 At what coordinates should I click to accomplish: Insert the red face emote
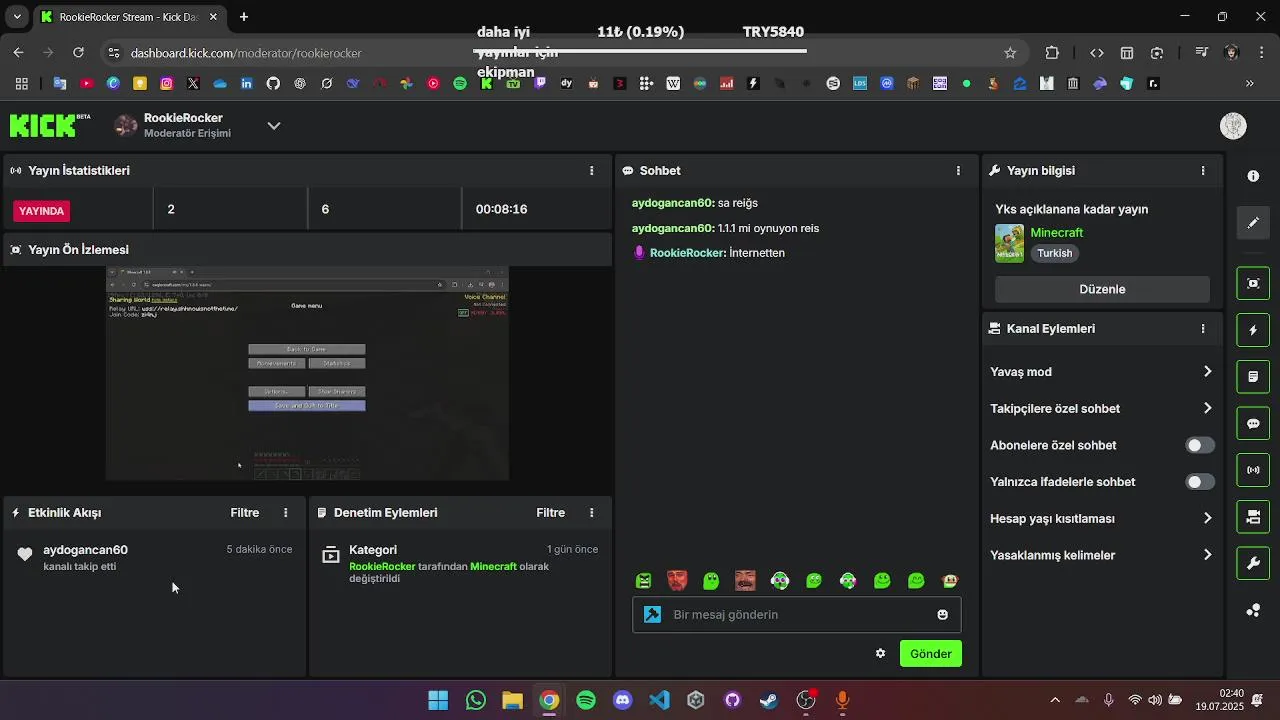click(x=677, y=581)
